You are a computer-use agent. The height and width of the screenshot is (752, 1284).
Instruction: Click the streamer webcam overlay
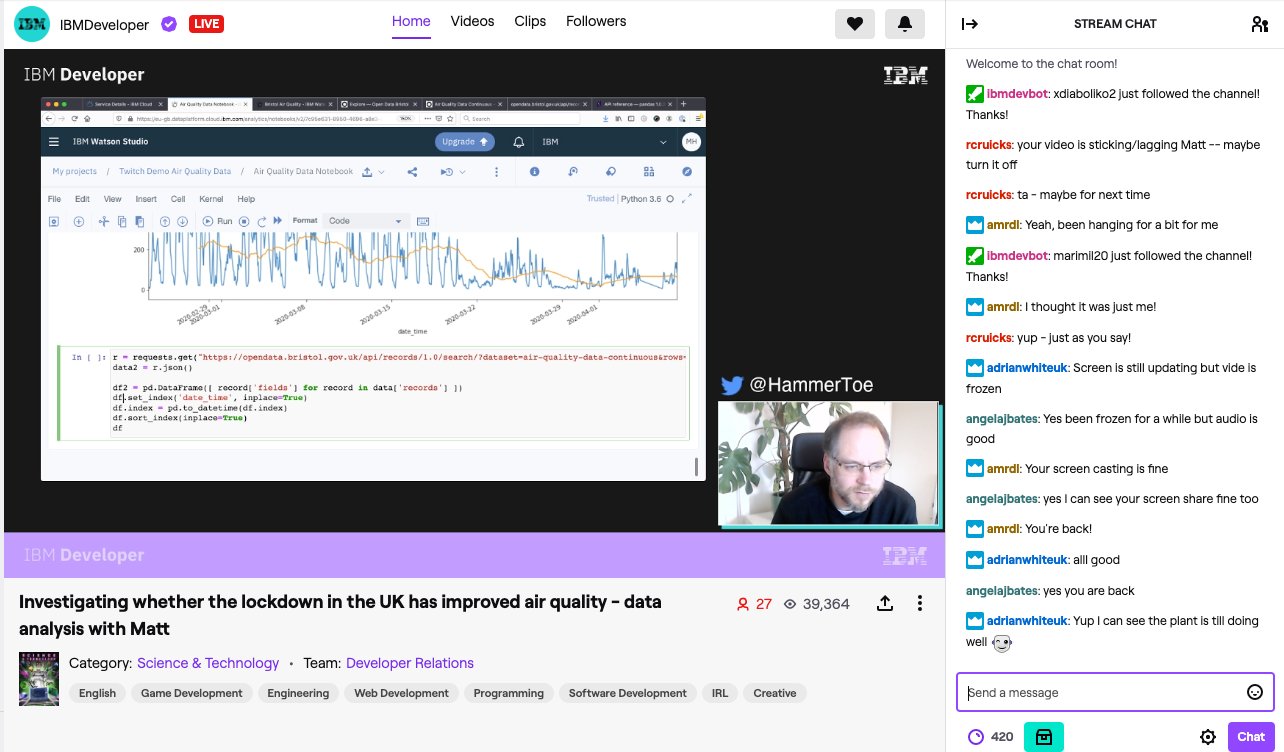(x=829, y=463)
